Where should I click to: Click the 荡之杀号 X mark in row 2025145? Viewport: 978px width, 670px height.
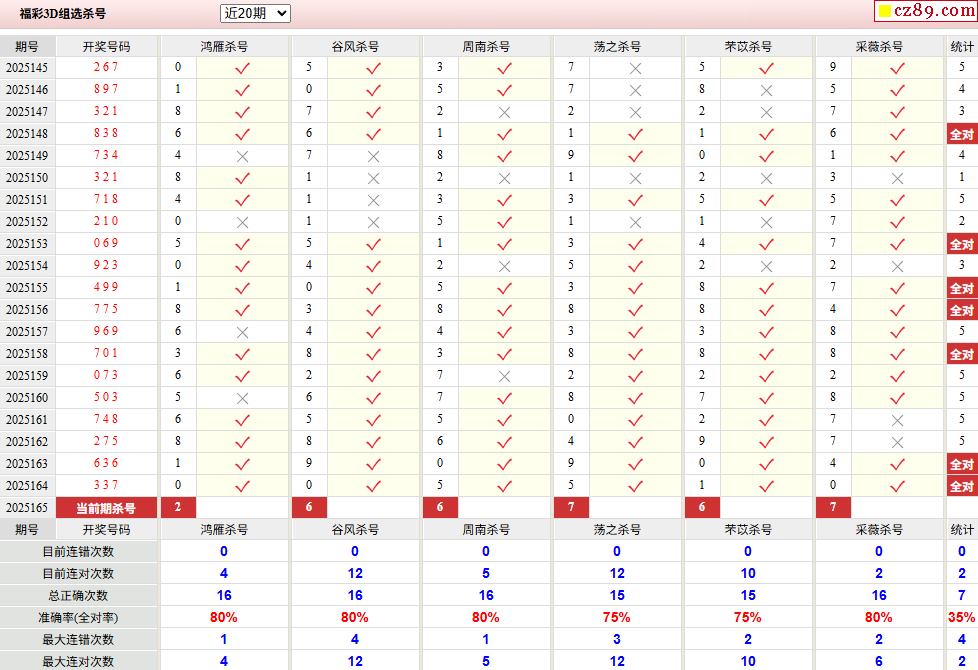pyautogui.click(x=635, y=68)
